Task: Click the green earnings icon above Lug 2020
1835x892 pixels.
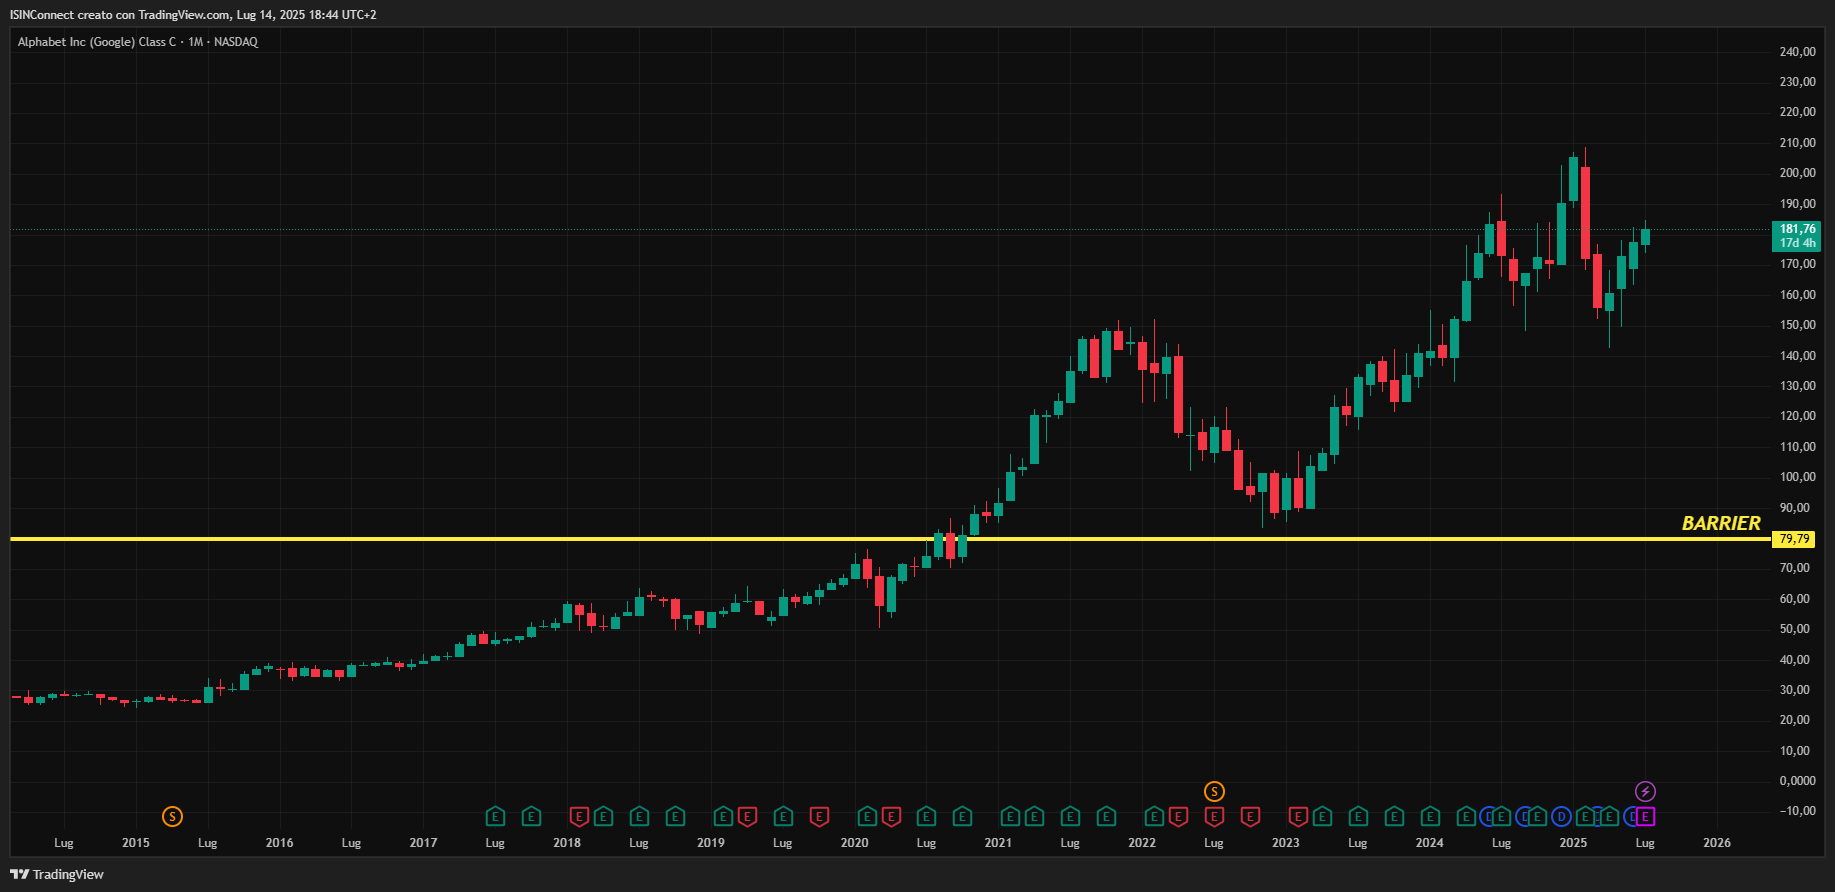Action: click(x=926, y=817)
